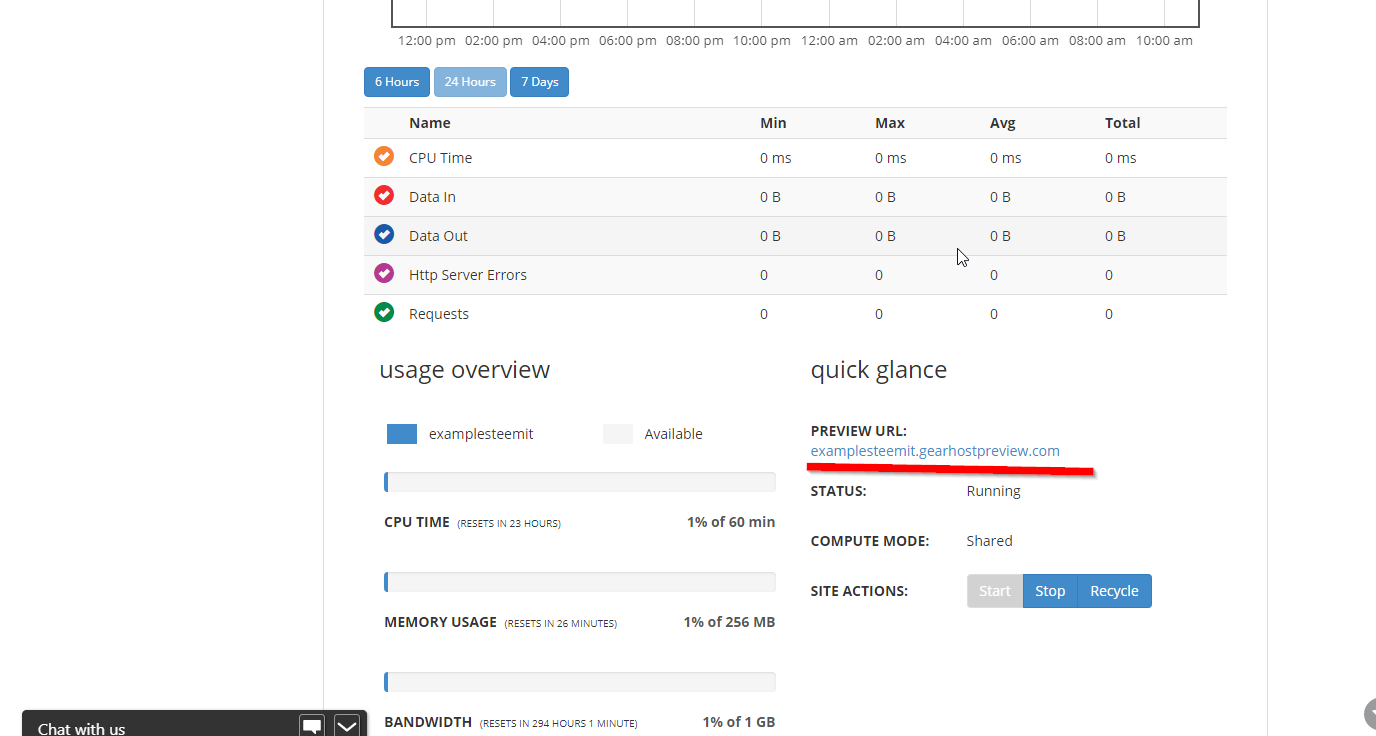Screen dimensions: 1376x736
Task: Toggle the orange CPU Time series checkmark
Action: [384, 157]
